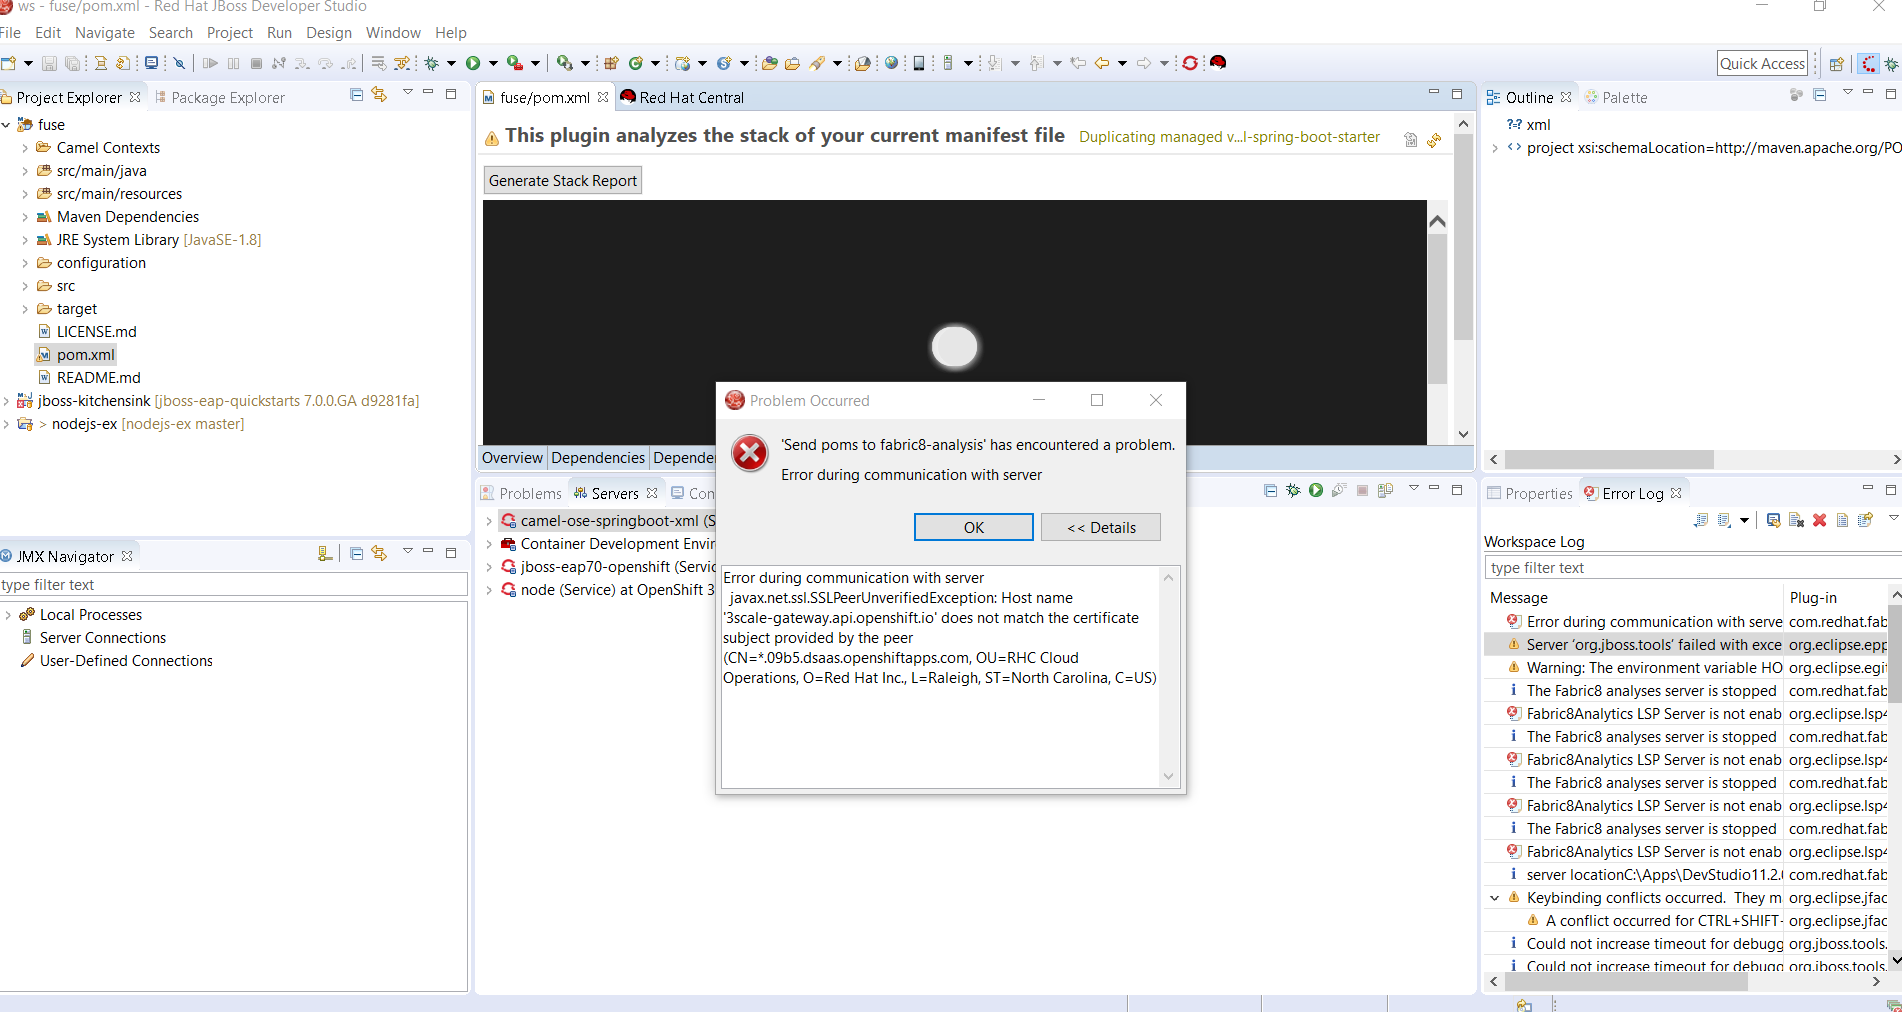
Task: Click the green Run button in the main toolbar
Action: pyautogui.click(x=473, y=63)
